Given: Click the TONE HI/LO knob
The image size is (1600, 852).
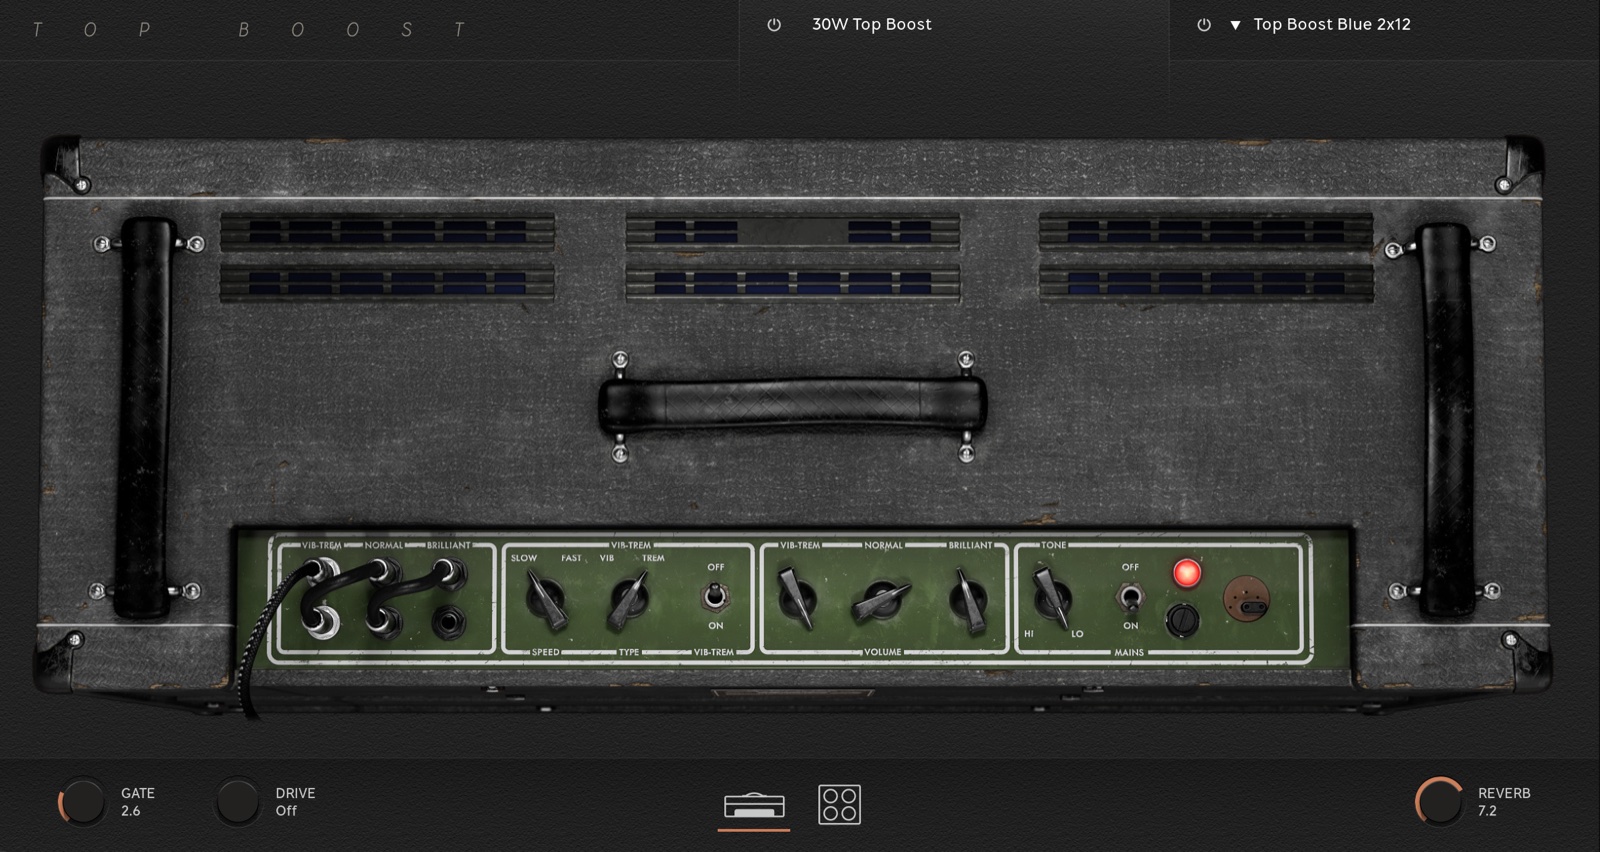Looking at the screenshot, I should (x=1050, y=597).
